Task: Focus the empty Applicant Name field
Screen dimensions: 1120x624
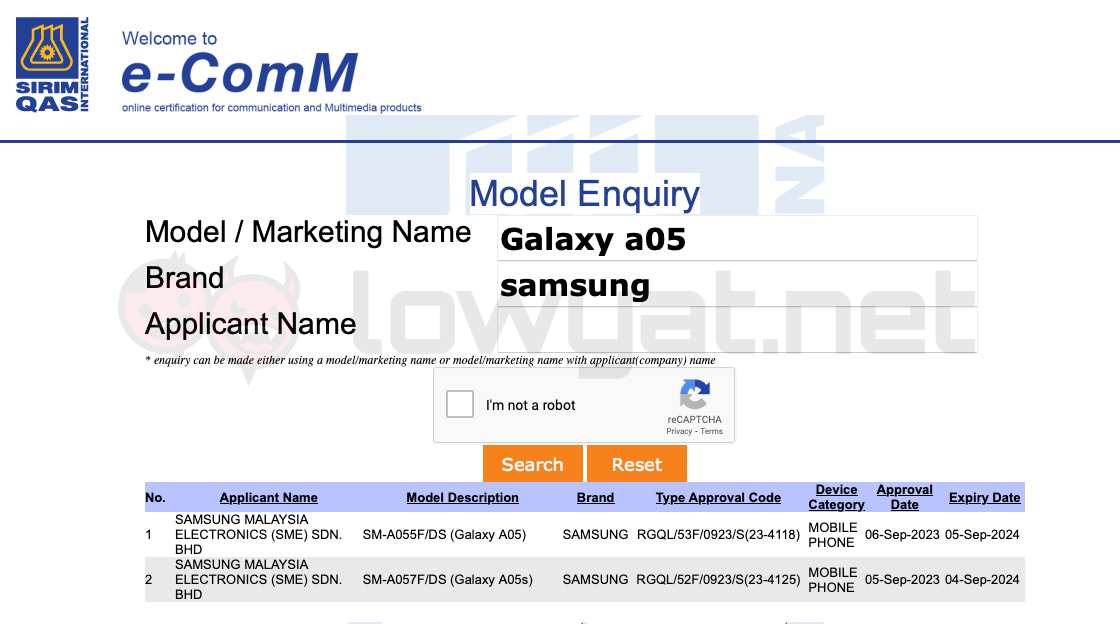Action: click(x=737, y=330)
